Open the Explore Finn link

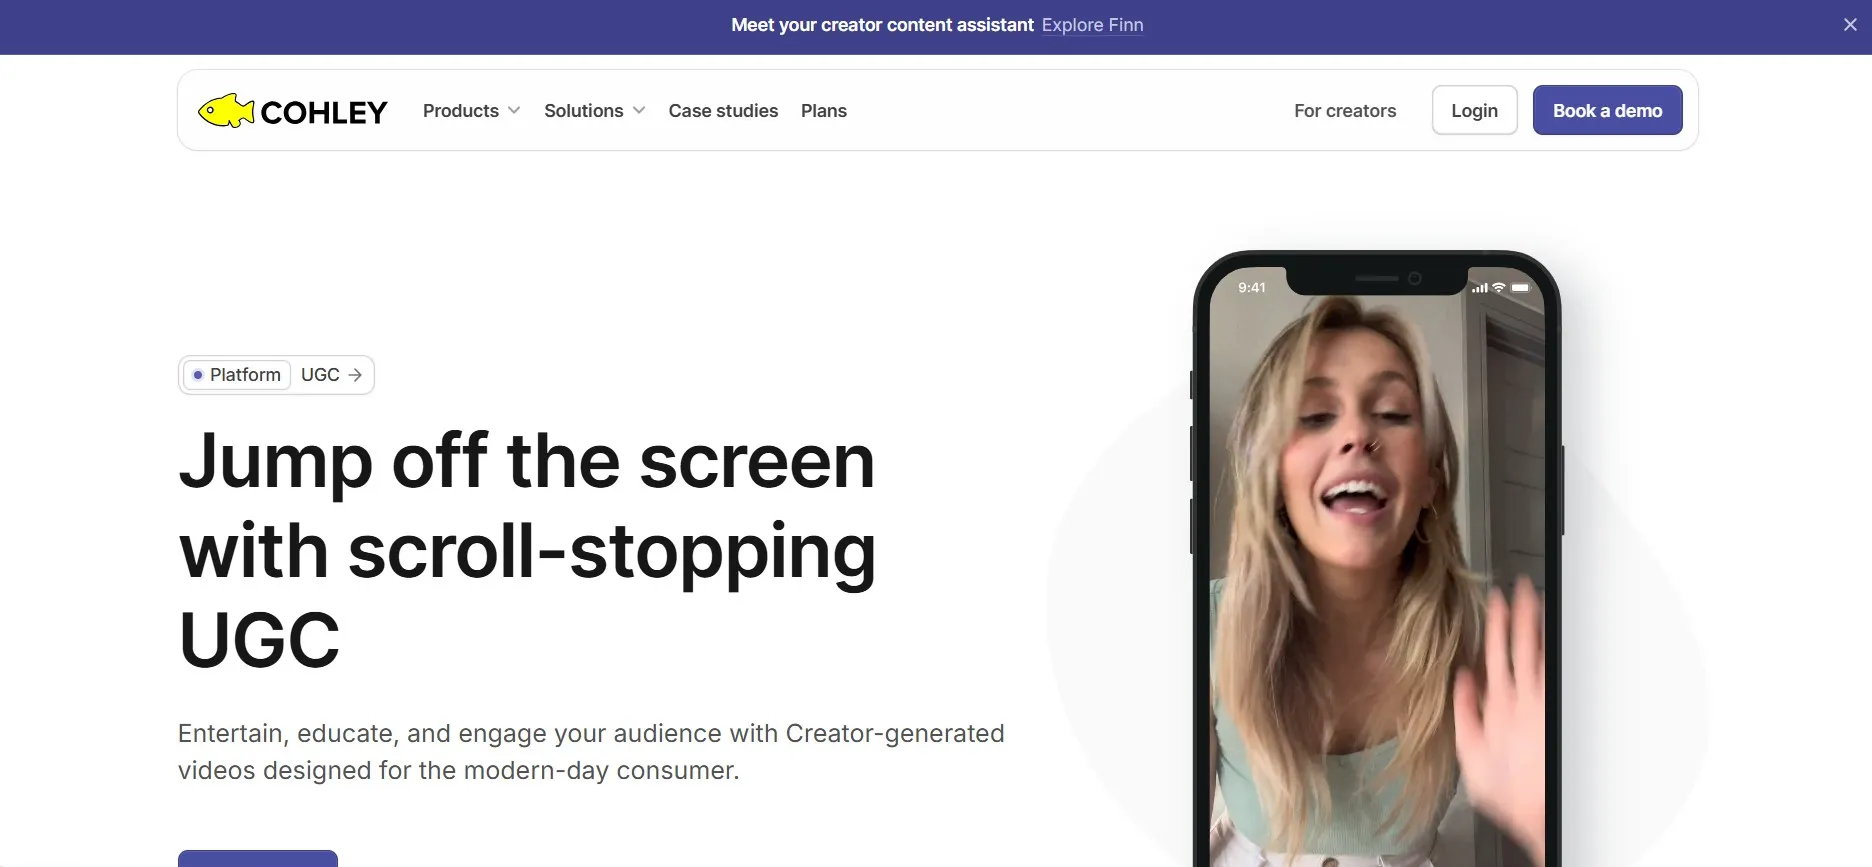[x=1092, y=25]
